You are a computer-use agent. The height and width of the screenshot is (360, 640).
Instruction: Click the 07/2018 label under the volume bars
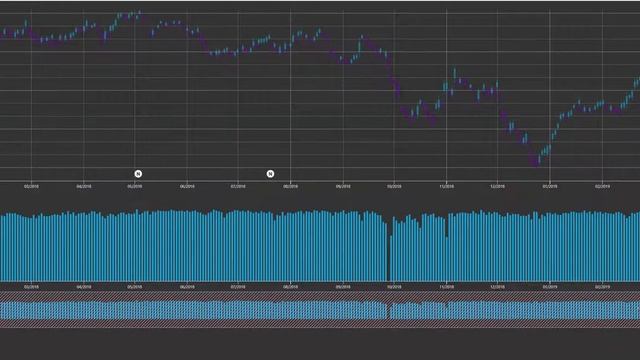(x=238, y=287)
